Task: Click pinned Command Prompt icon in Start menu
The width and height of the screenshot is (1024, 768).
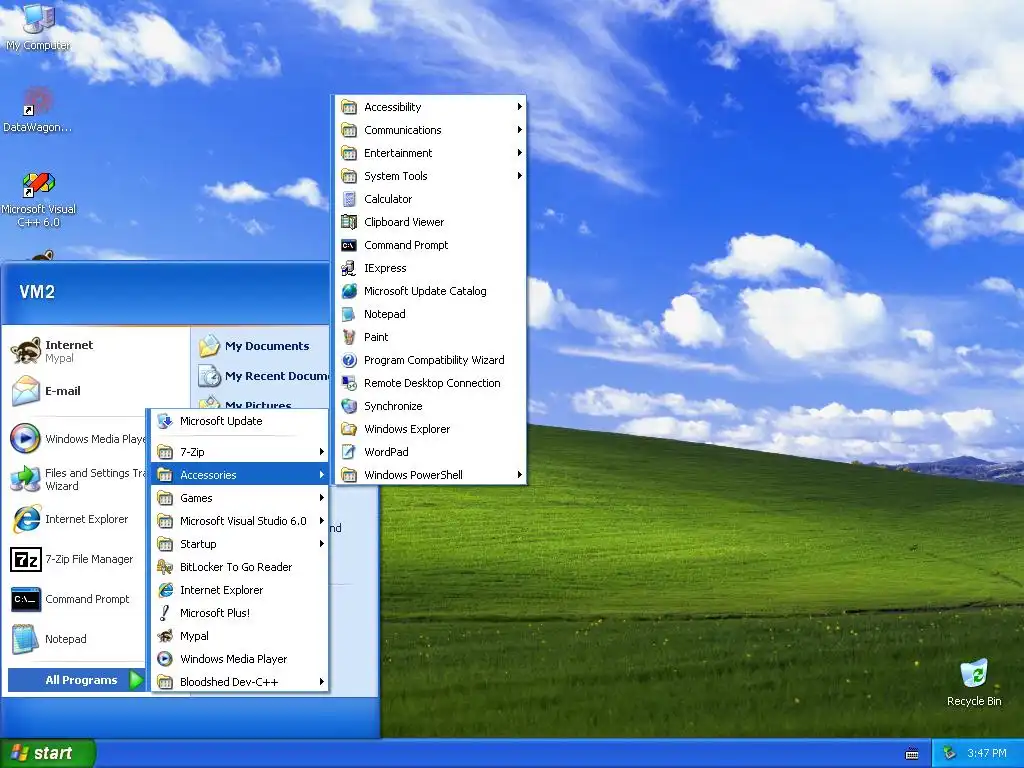Action: (26, 600)
